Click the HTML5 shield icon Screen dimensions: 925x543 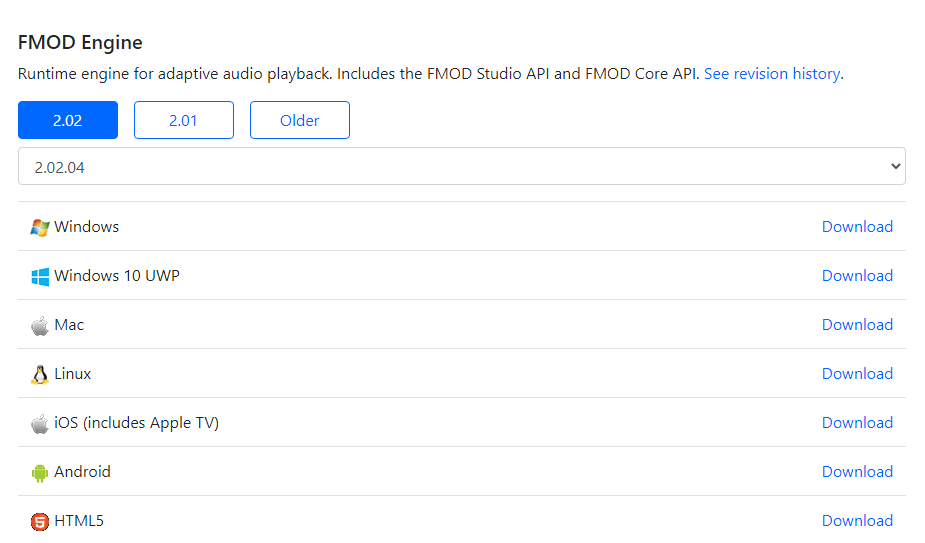[40, 521]
